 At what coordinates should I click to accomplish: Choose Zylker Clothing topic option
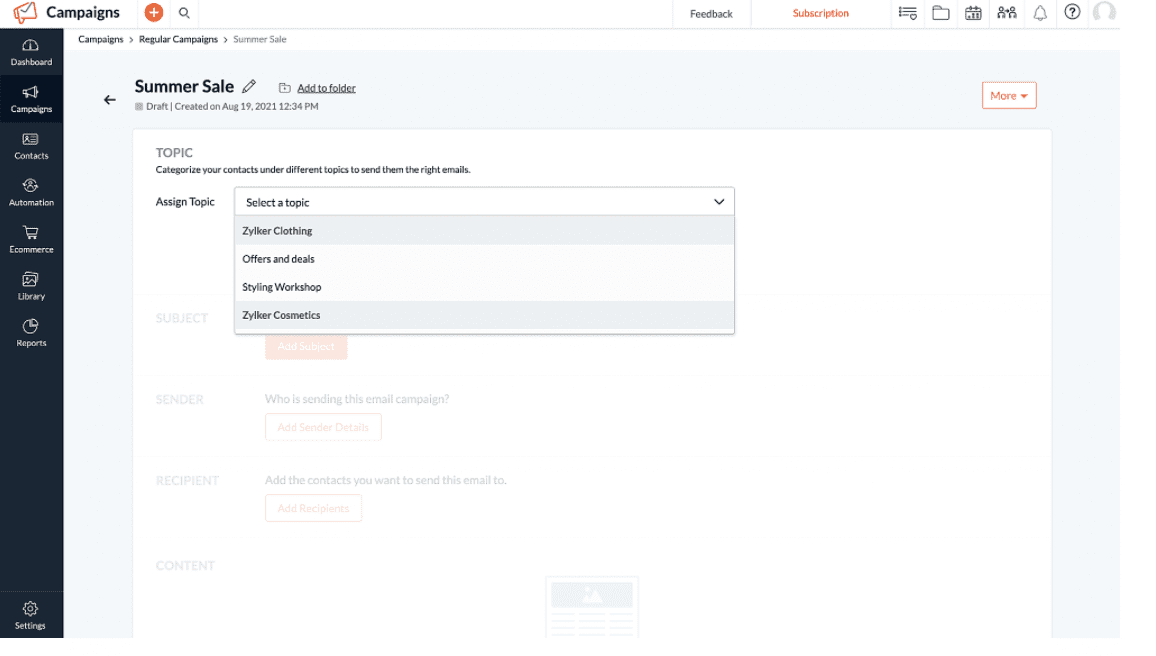[277, 231]
